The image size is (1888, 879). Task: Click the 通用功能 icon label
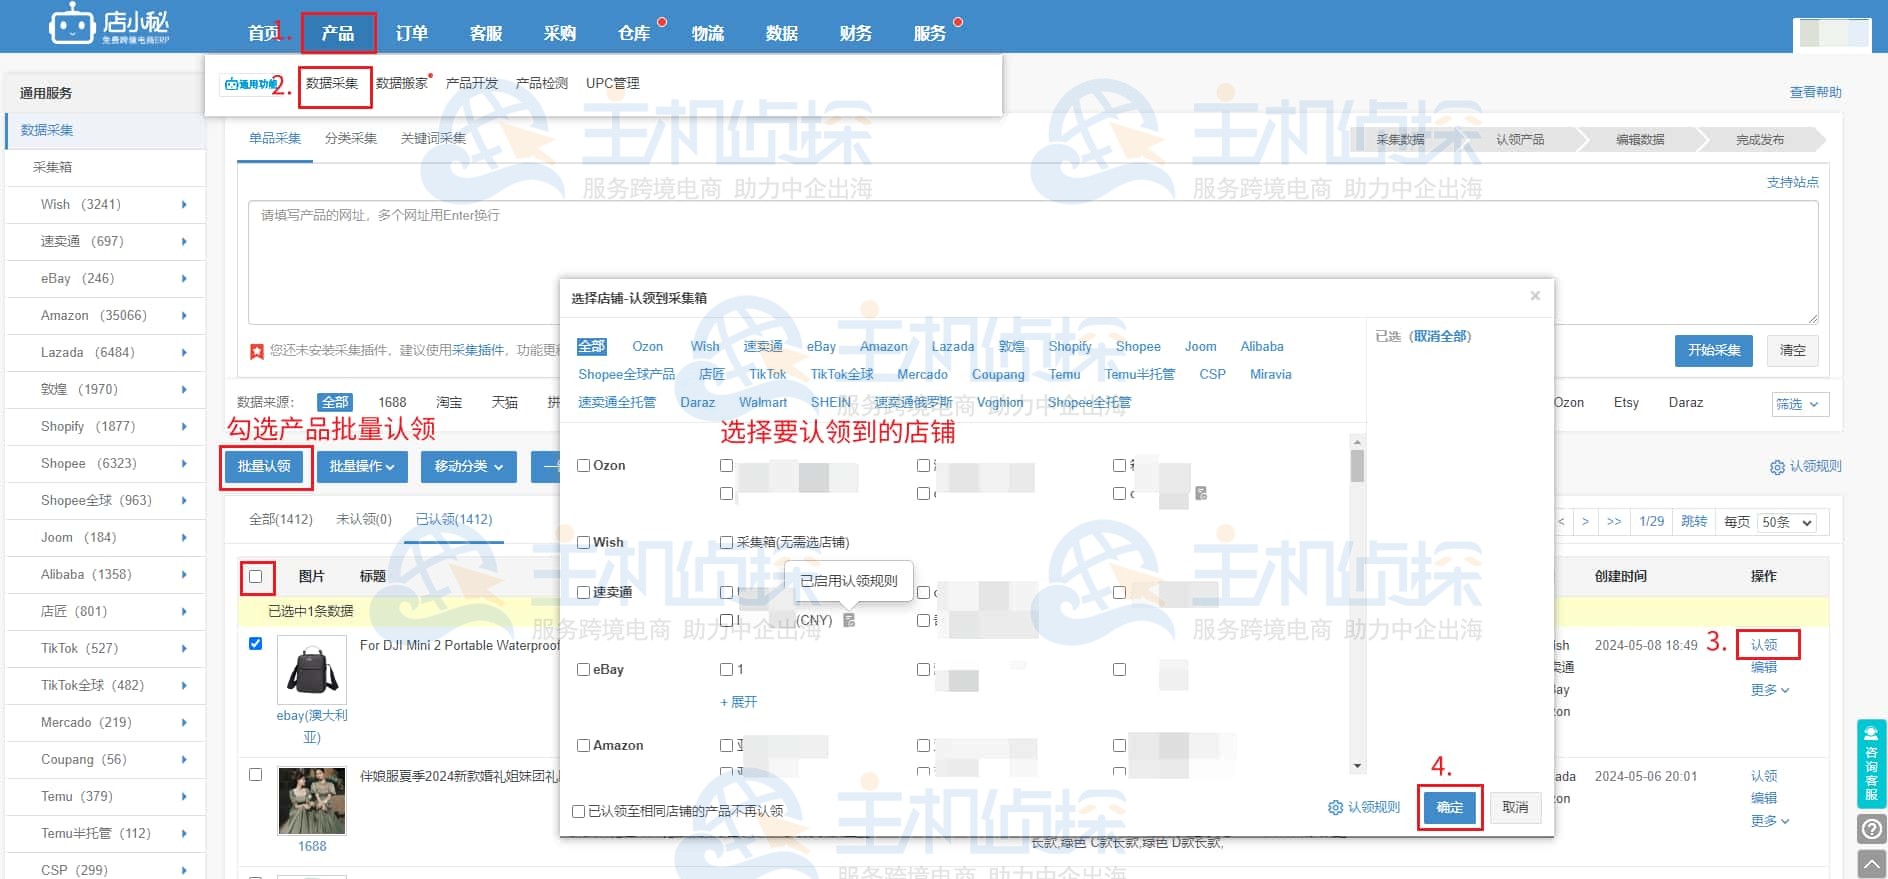249,84
